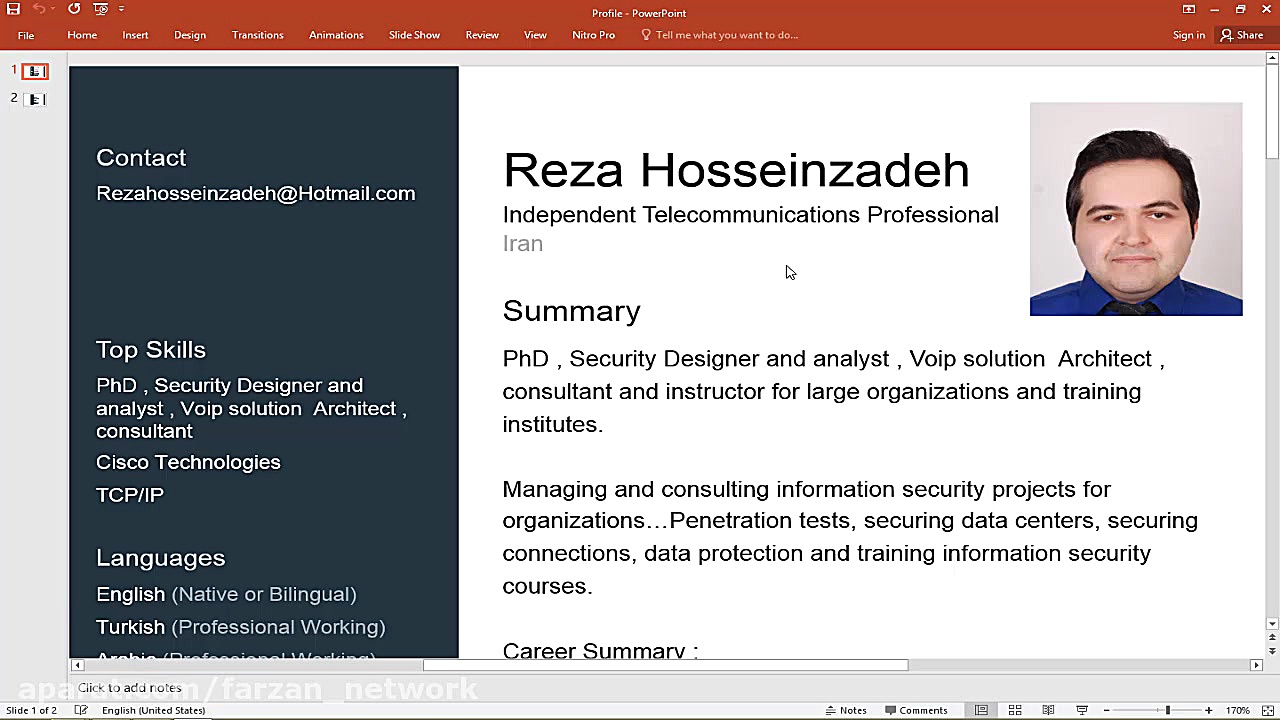The image size is (1280, 720).
Task: Open the Nitro Pro tab
Action: (594, 35)
